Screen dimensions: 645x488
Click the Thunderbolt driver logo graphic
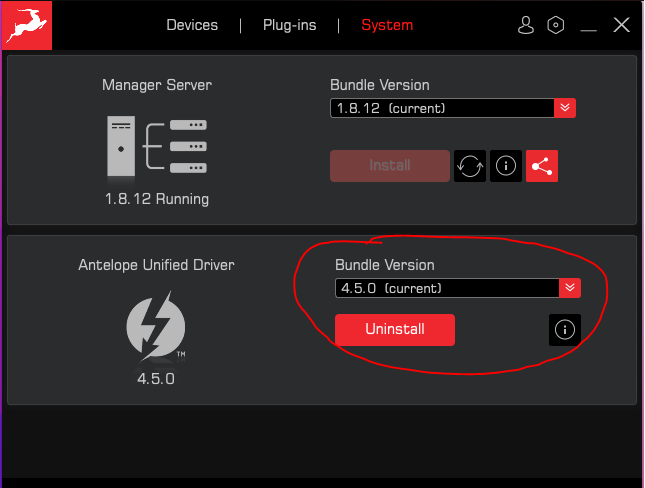(x=156, y=326)
